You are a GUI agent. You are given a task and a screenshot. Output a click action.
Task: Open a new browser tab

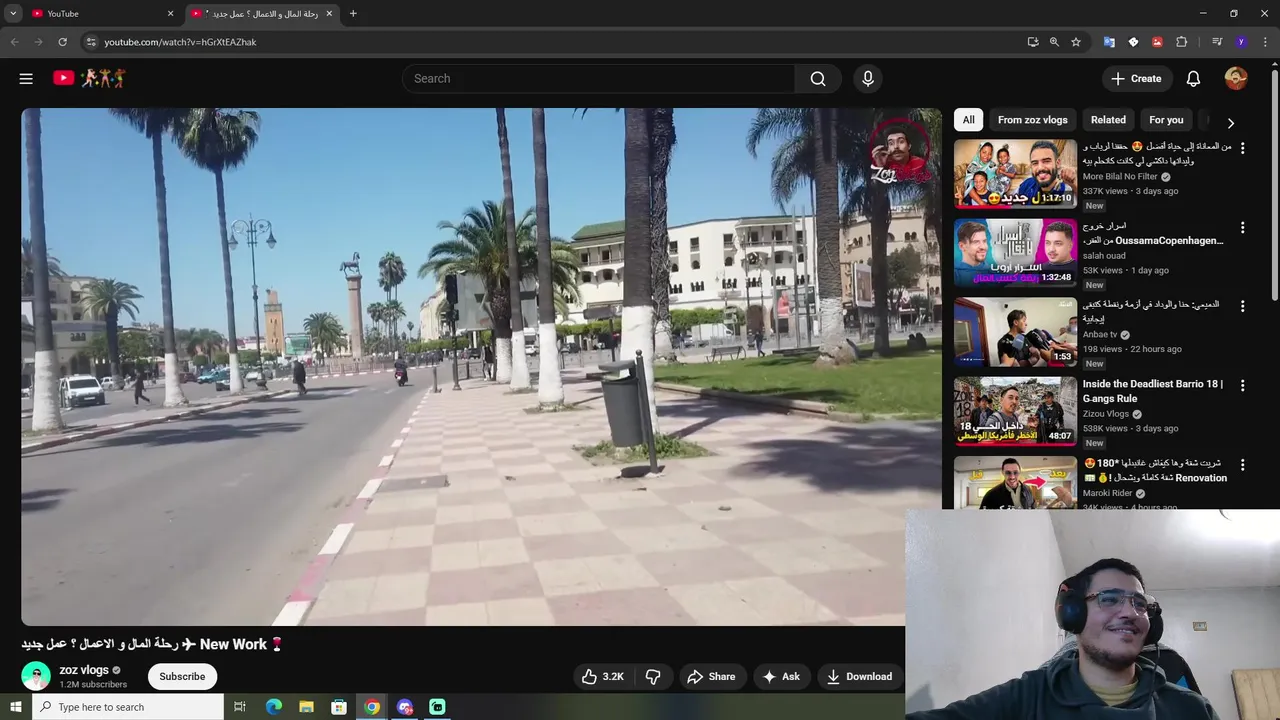coord(353,14)
